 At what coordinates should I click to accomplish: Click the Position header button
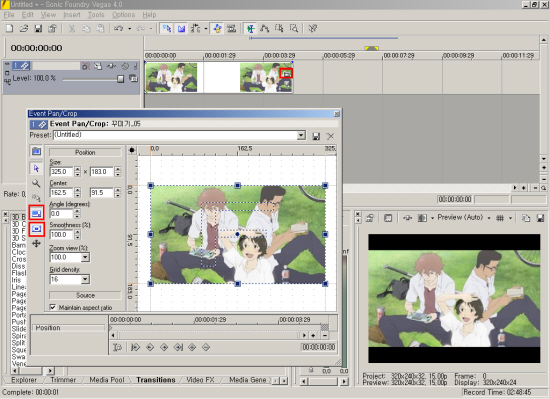click(x=85, y=152)
